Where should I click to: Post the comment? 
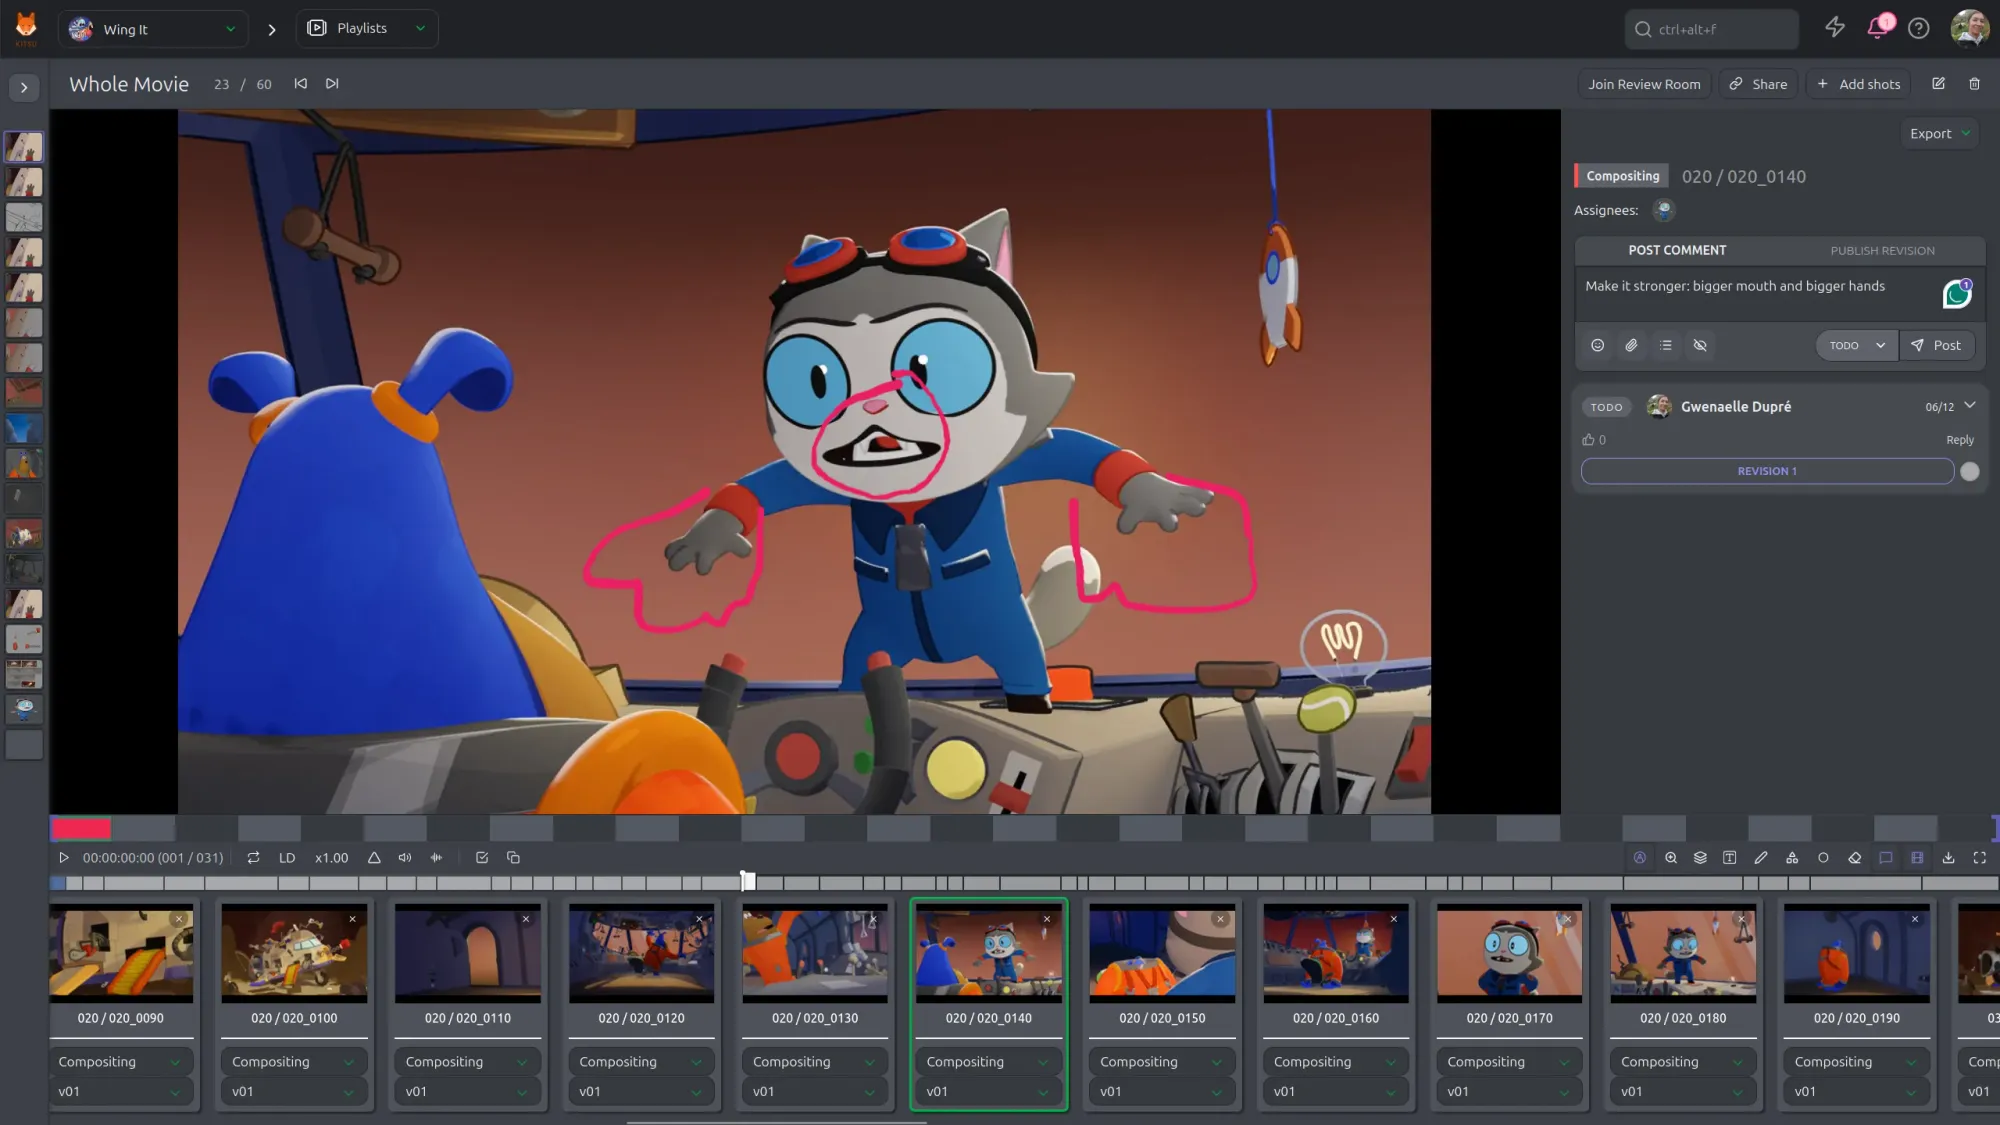[1936, 345]
